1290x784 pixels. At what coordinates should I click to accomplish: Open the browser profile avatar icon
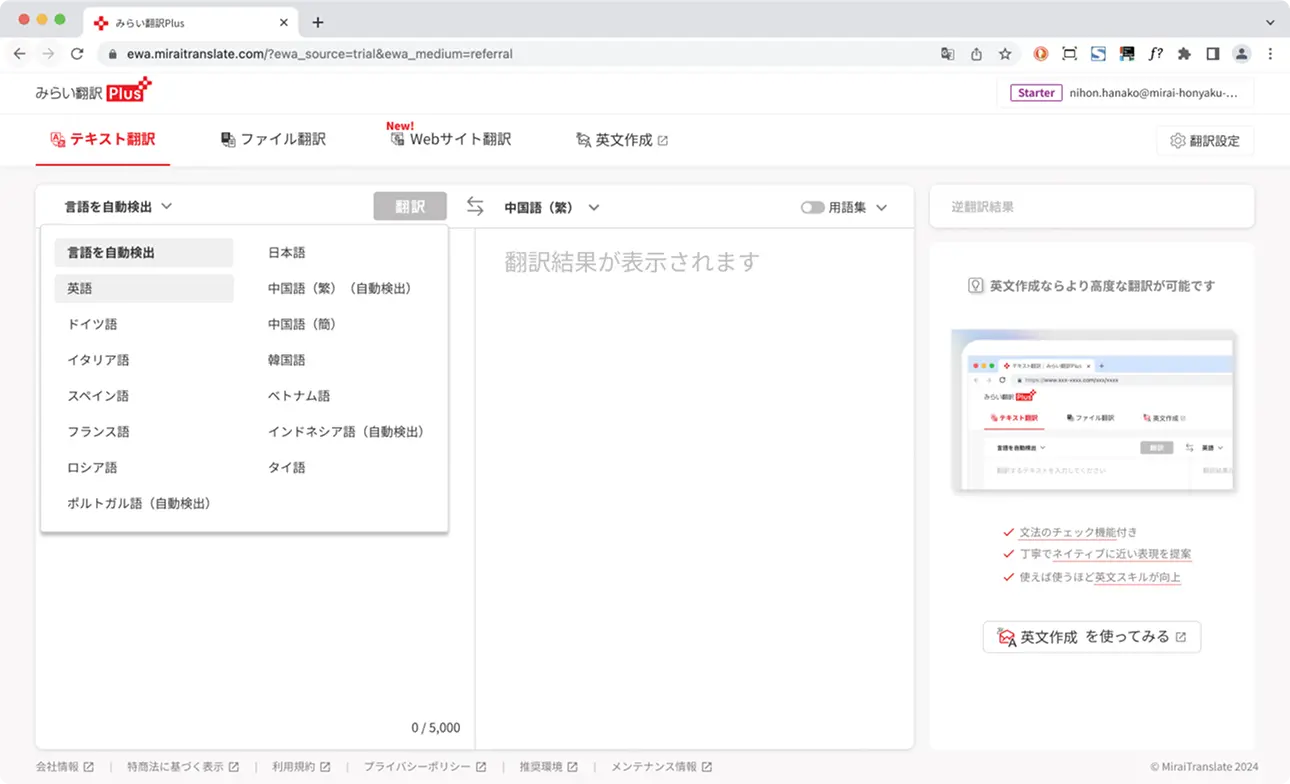[1241, 54]
